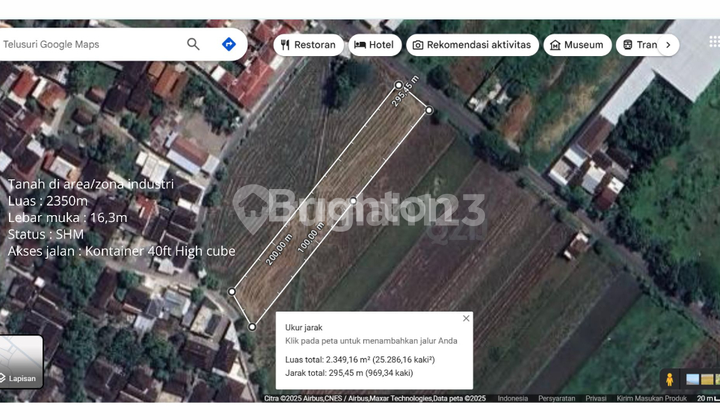Click the left measurement node above bottom corner
This screenshot has height=420, width=720.
(x=232, y=291)
